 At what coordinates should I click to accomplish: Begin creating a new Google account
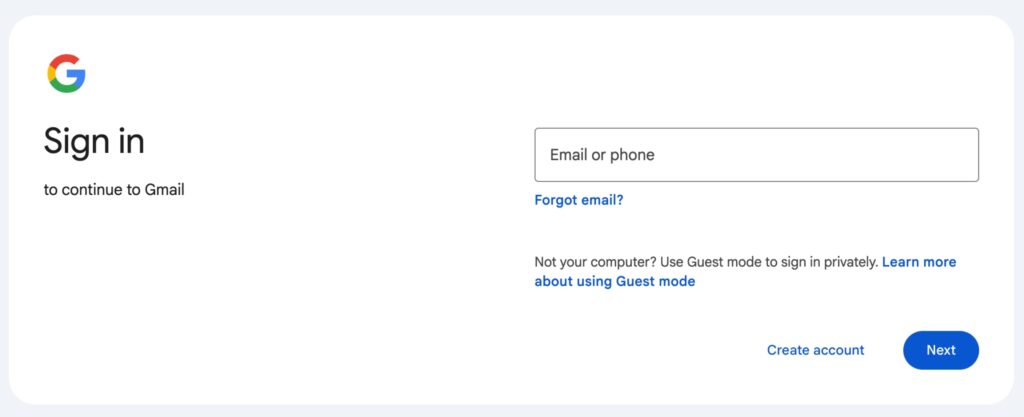tap(815, 350)
